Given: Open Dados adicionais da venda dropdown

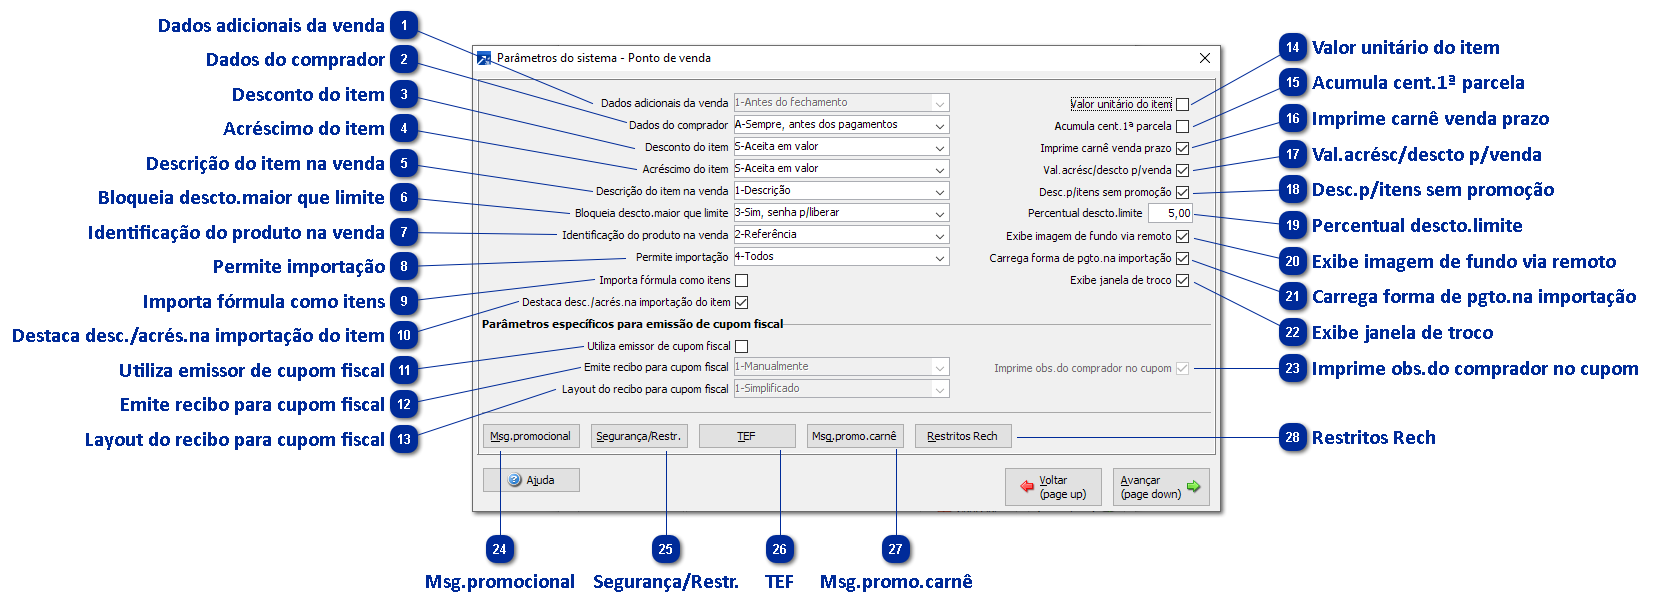Looking at the screenshot, I should coord(841,103).
